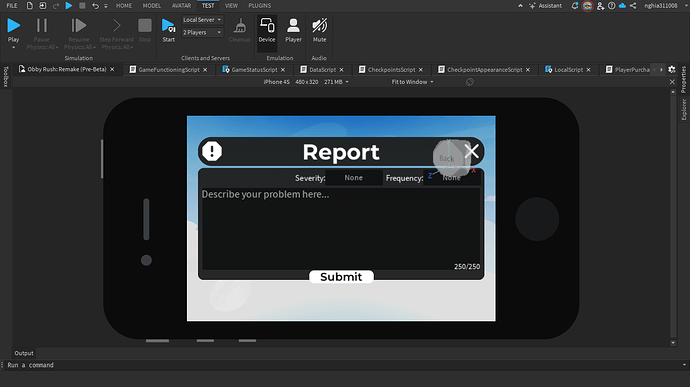Viewport: 690px width, 387px height.
Task: Open the quick-access customize dropdown
Action: coord(106,6)
